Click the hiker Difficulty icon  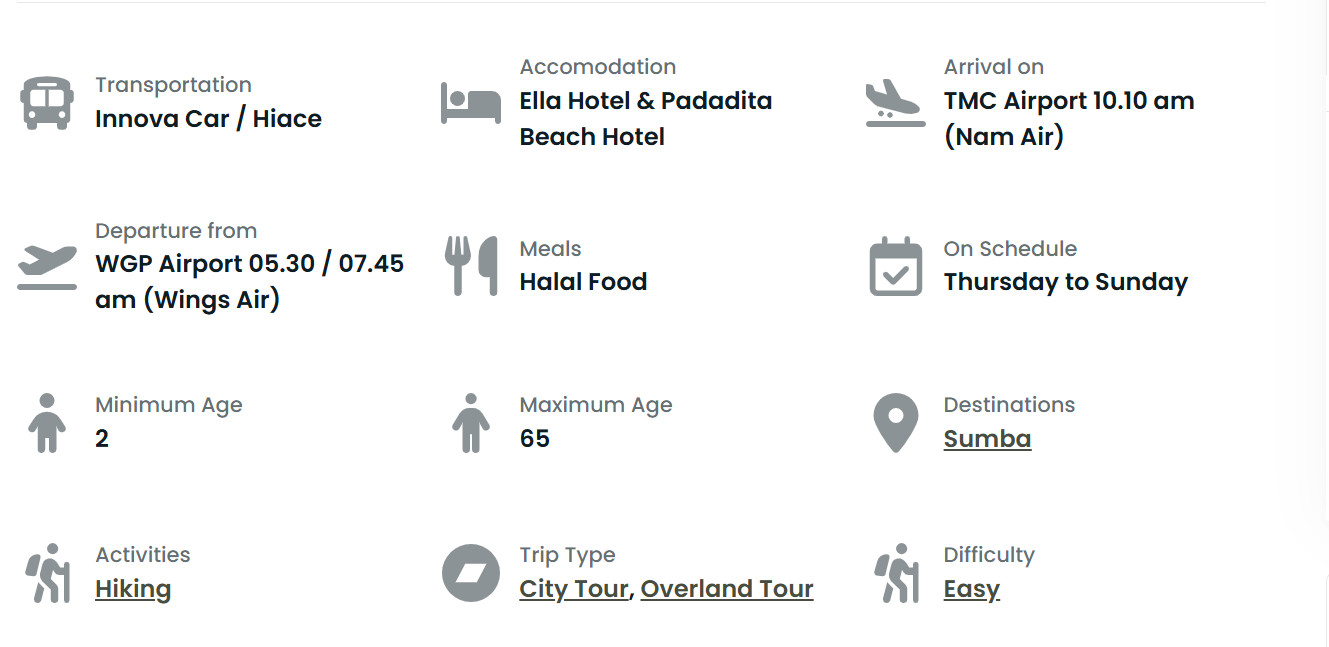click(x=895, y=573)
